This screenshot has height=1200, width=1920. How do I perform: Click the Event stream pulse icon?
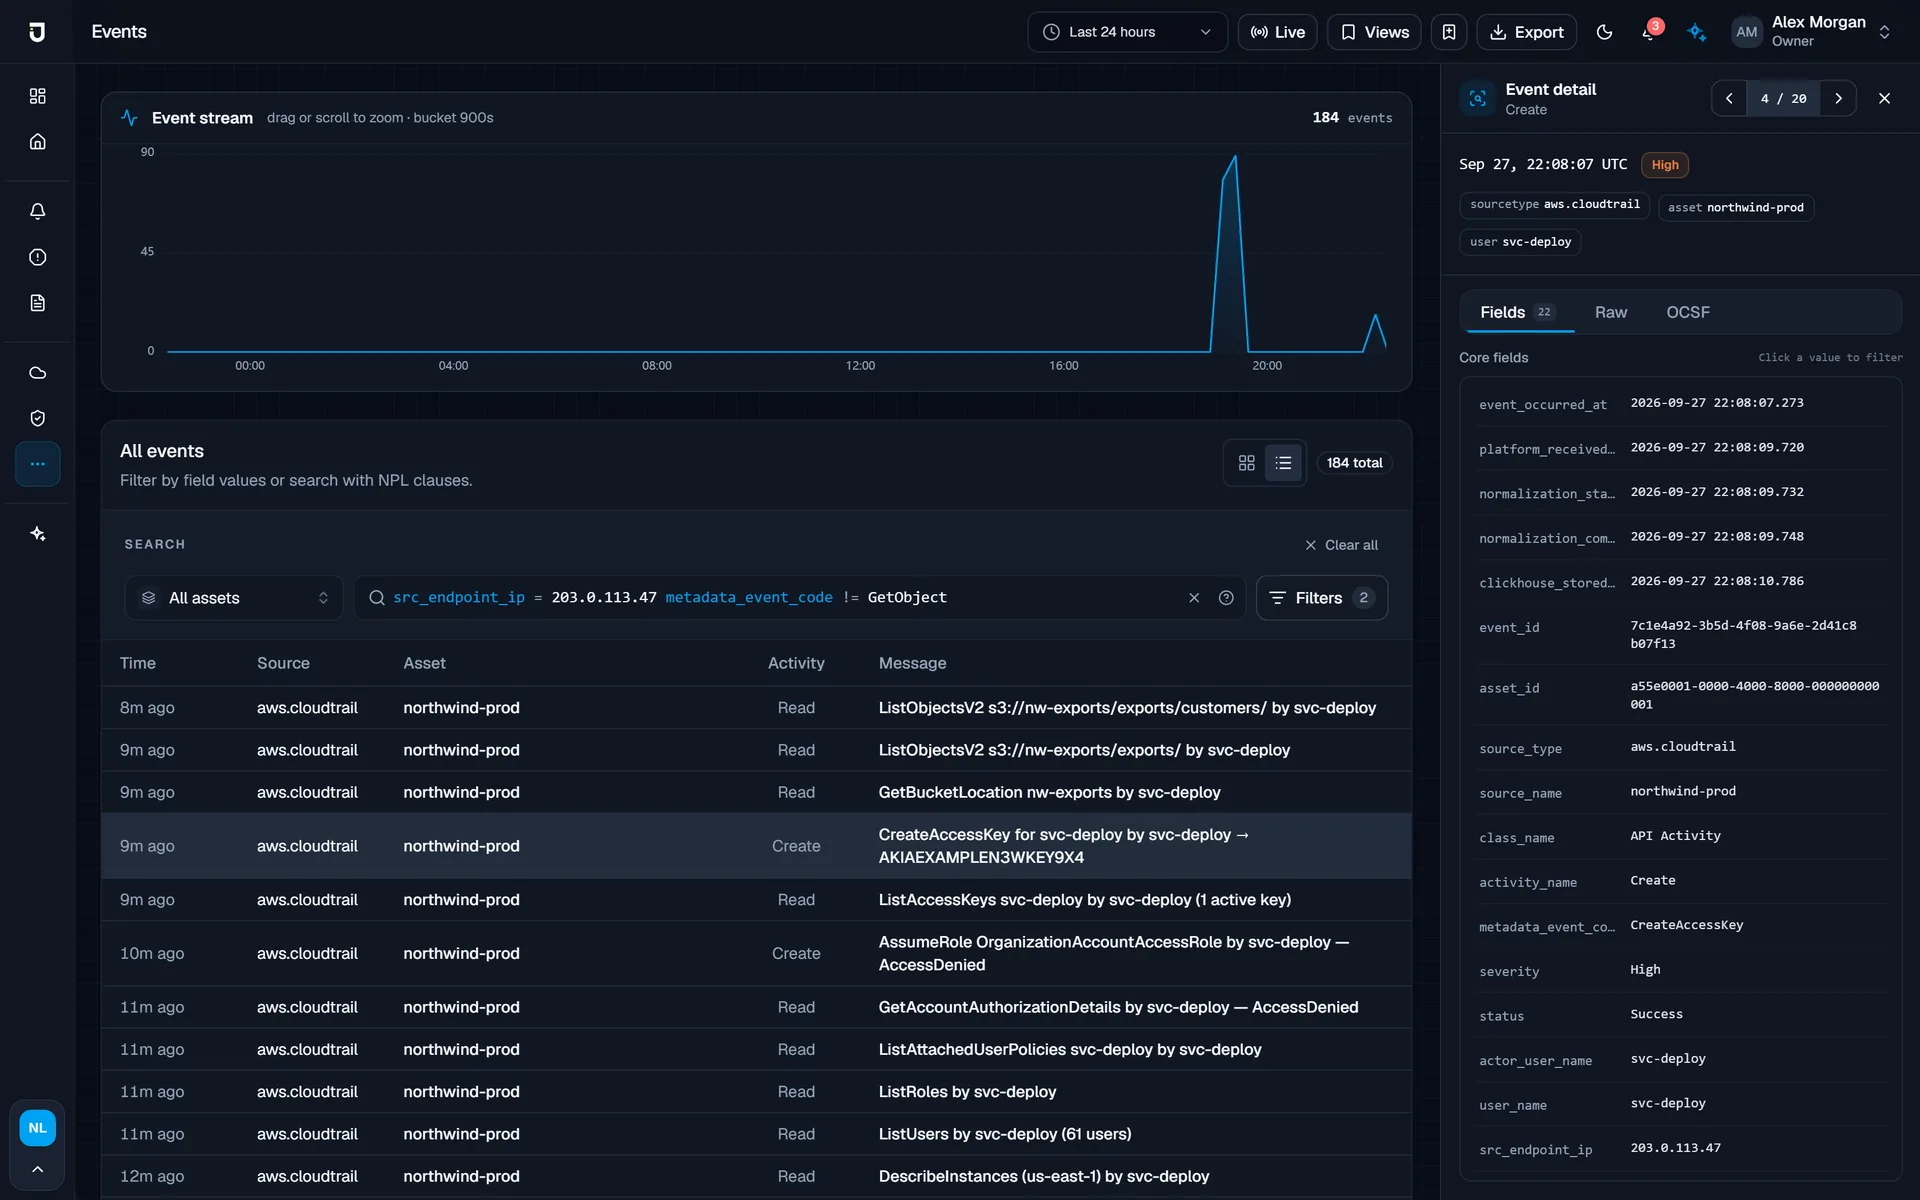coord(129,118)
